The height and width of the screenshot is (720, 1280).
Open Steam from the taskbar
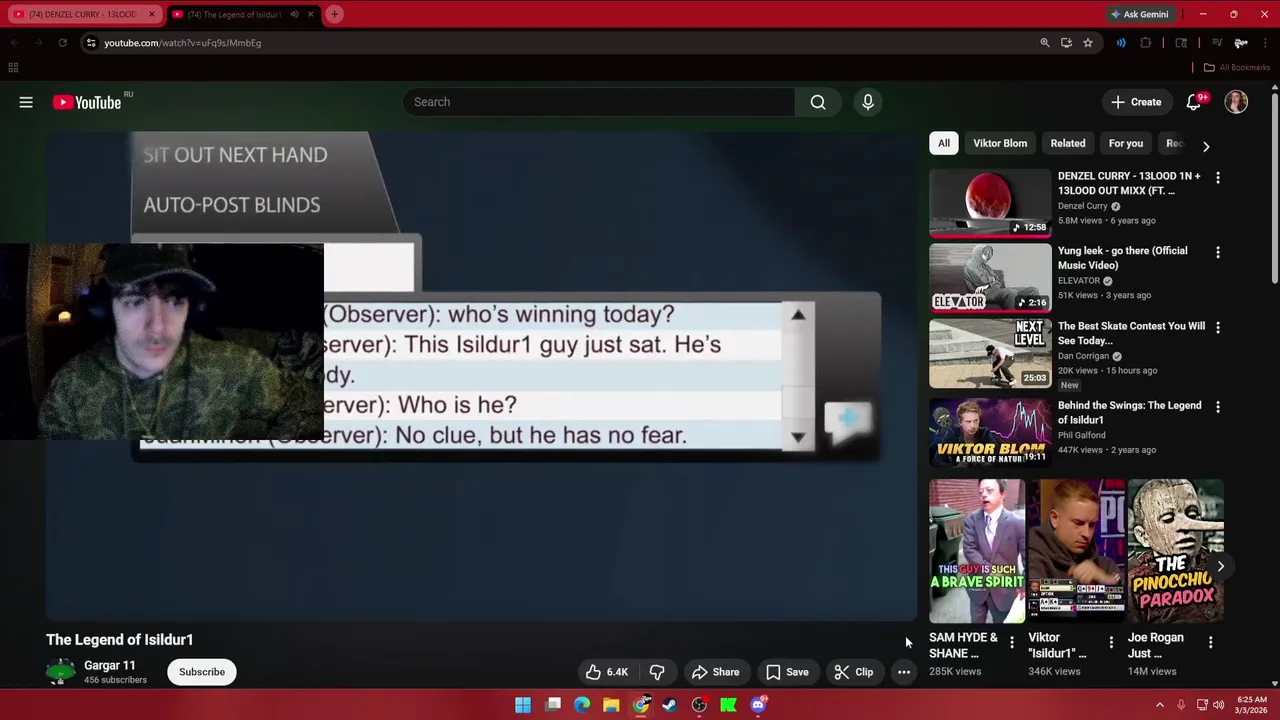coord(670,705)
